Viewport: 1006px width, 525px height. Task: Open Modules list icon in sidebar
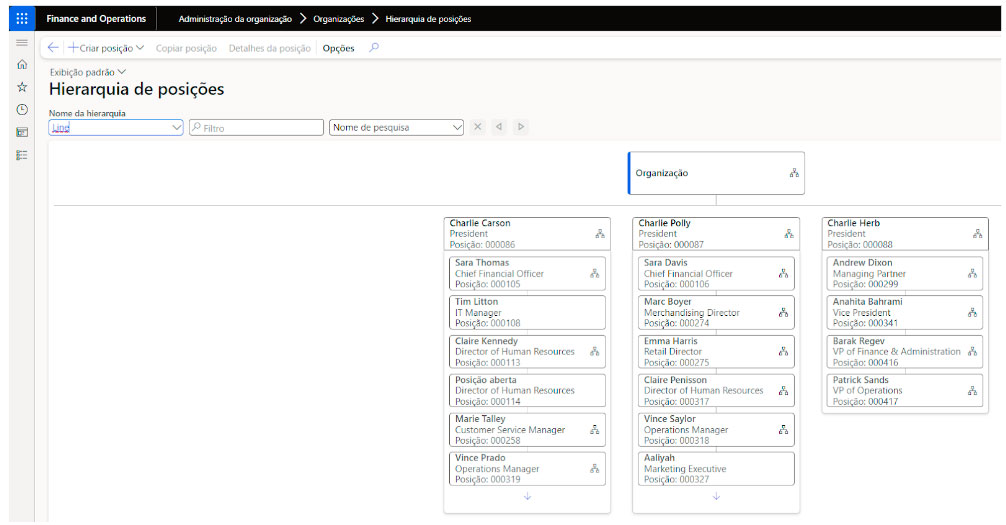pos(22,155)
